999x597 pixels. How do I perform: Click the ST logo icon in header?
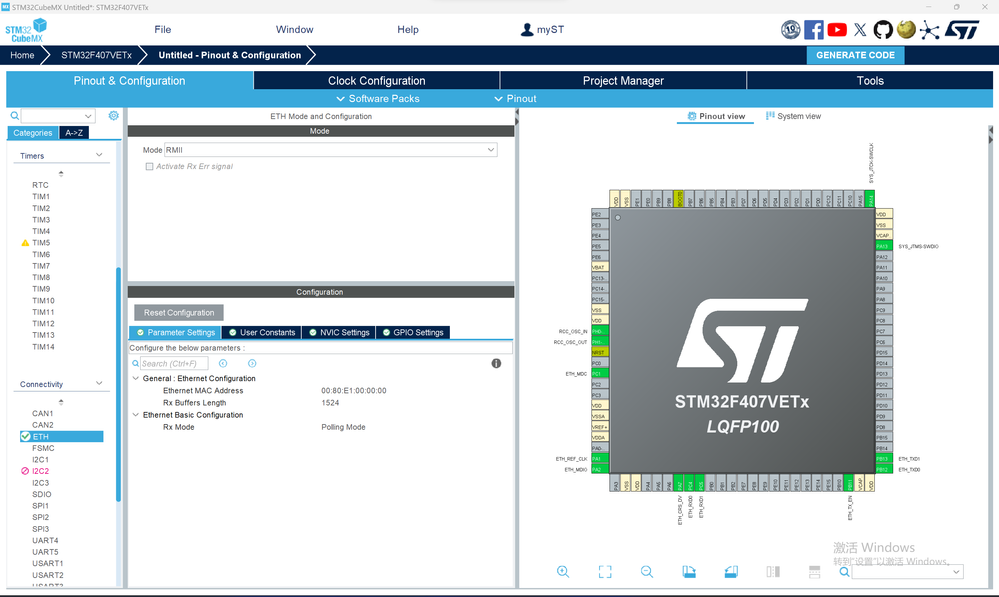coord(961,29)
